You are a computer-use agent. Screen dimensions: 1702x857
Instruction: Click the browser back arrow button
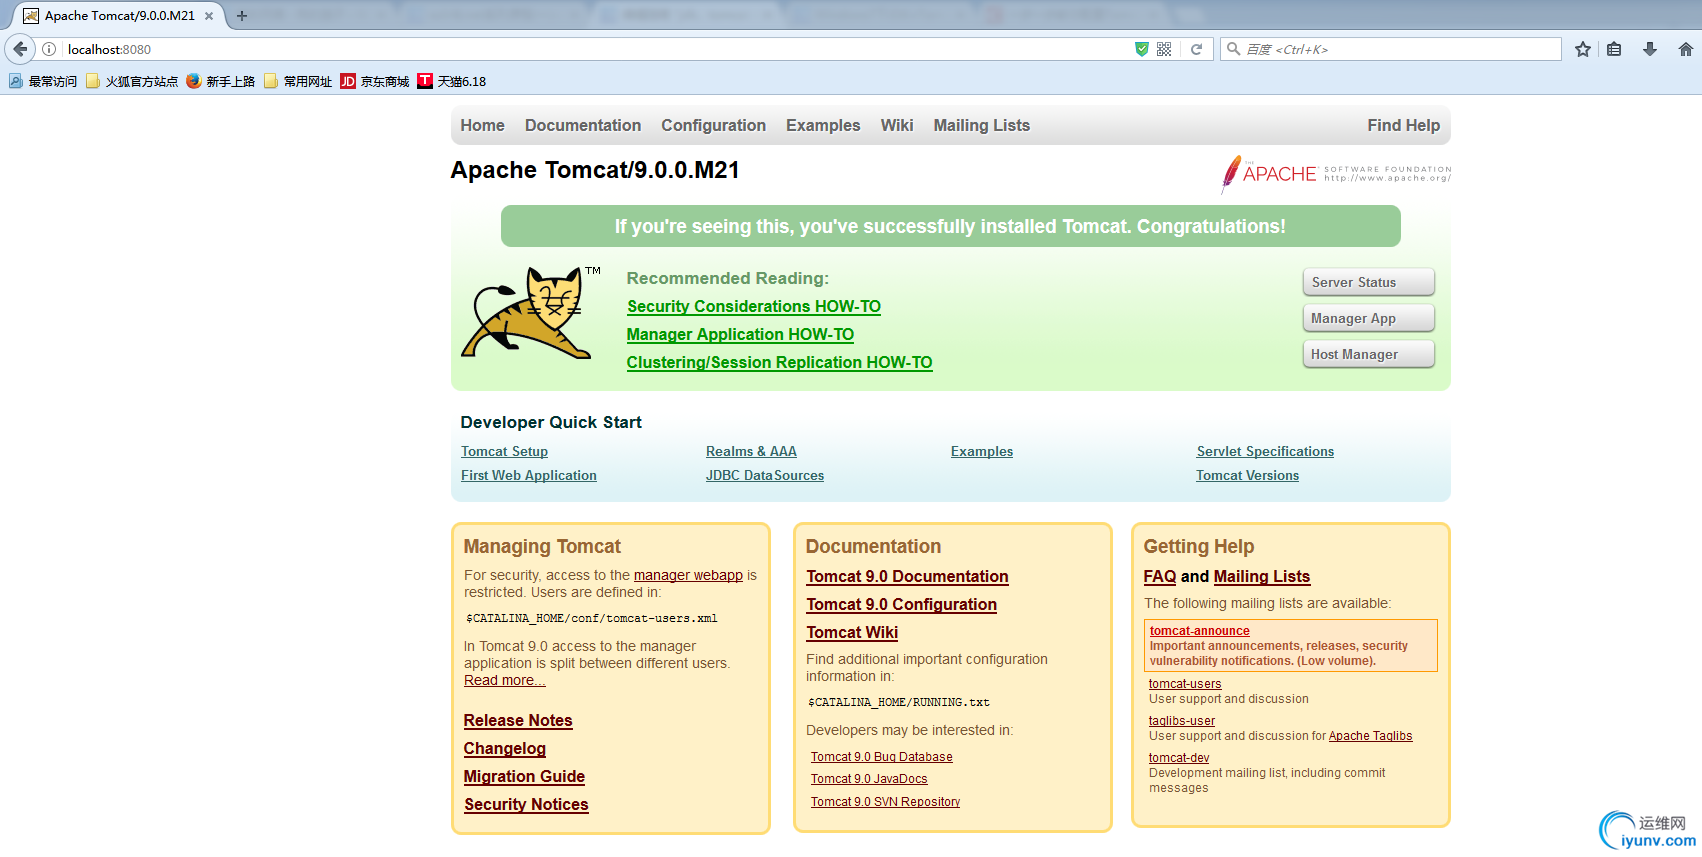pos(20,49)
